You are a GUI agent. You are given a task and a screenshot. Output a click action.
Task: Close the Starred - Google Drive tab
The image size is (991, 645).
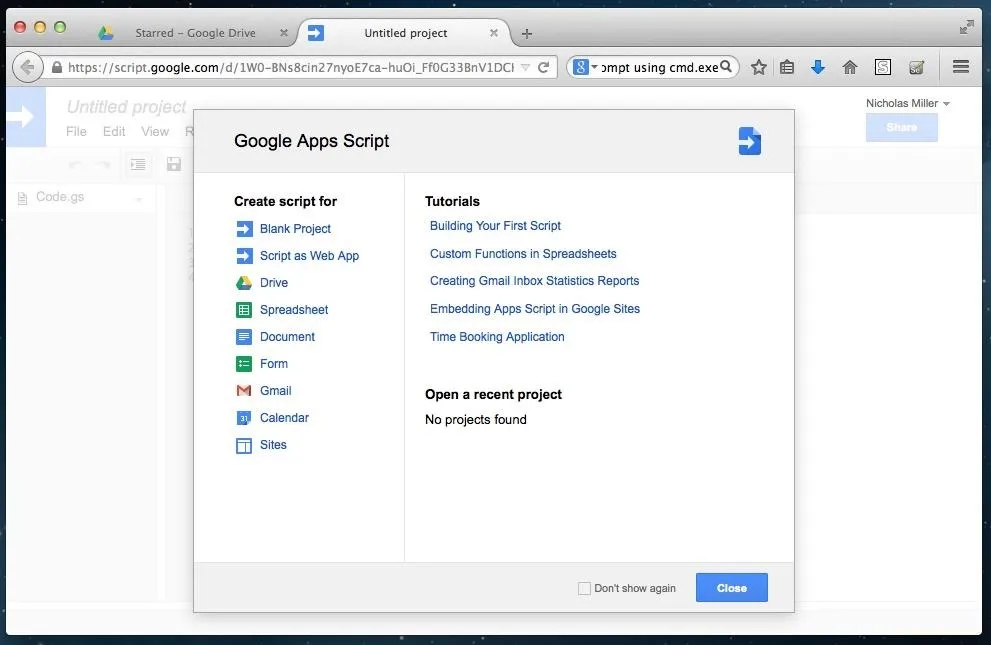point(284,33)
